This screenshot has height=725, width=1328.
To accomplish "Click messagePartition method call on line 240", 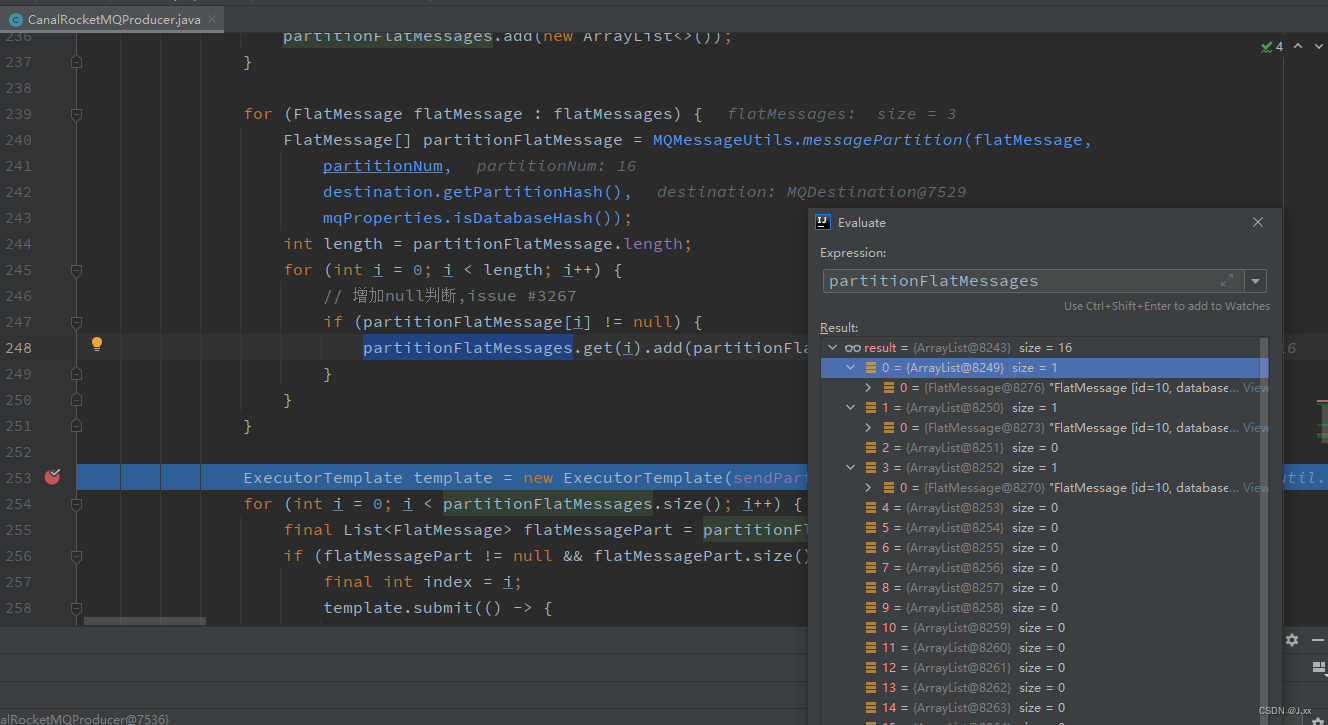I will click(x=881, y=140).
